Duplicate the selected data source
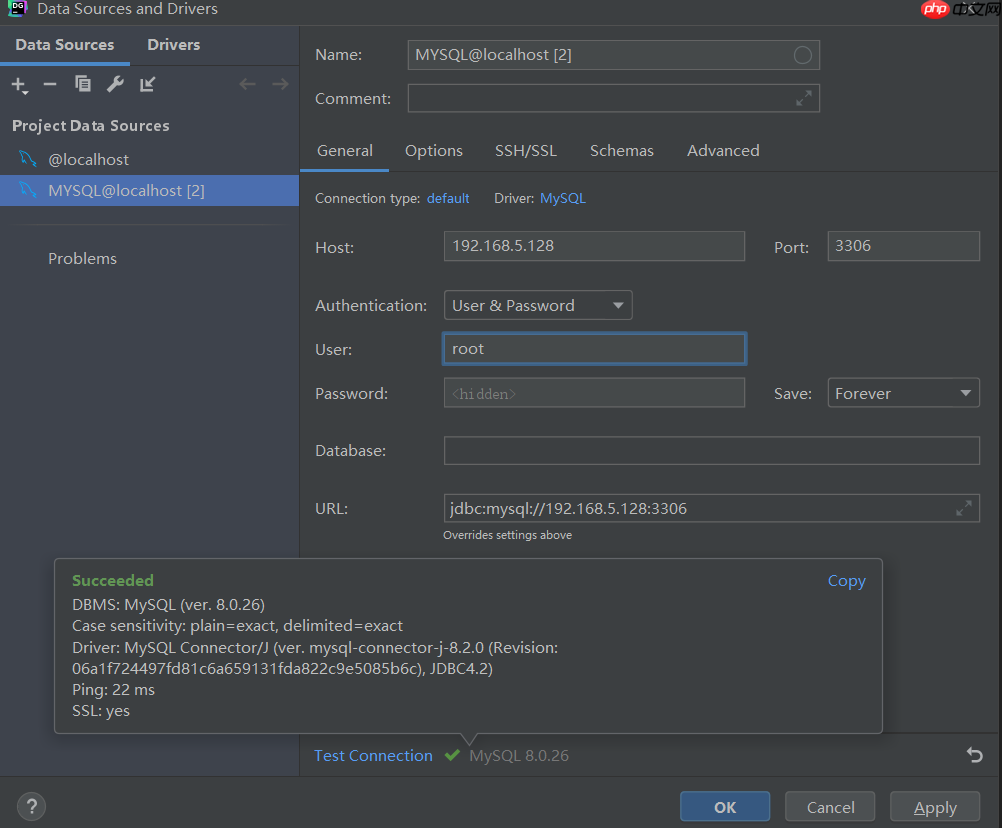This screenshot has width=1002, height=828. 82,84
